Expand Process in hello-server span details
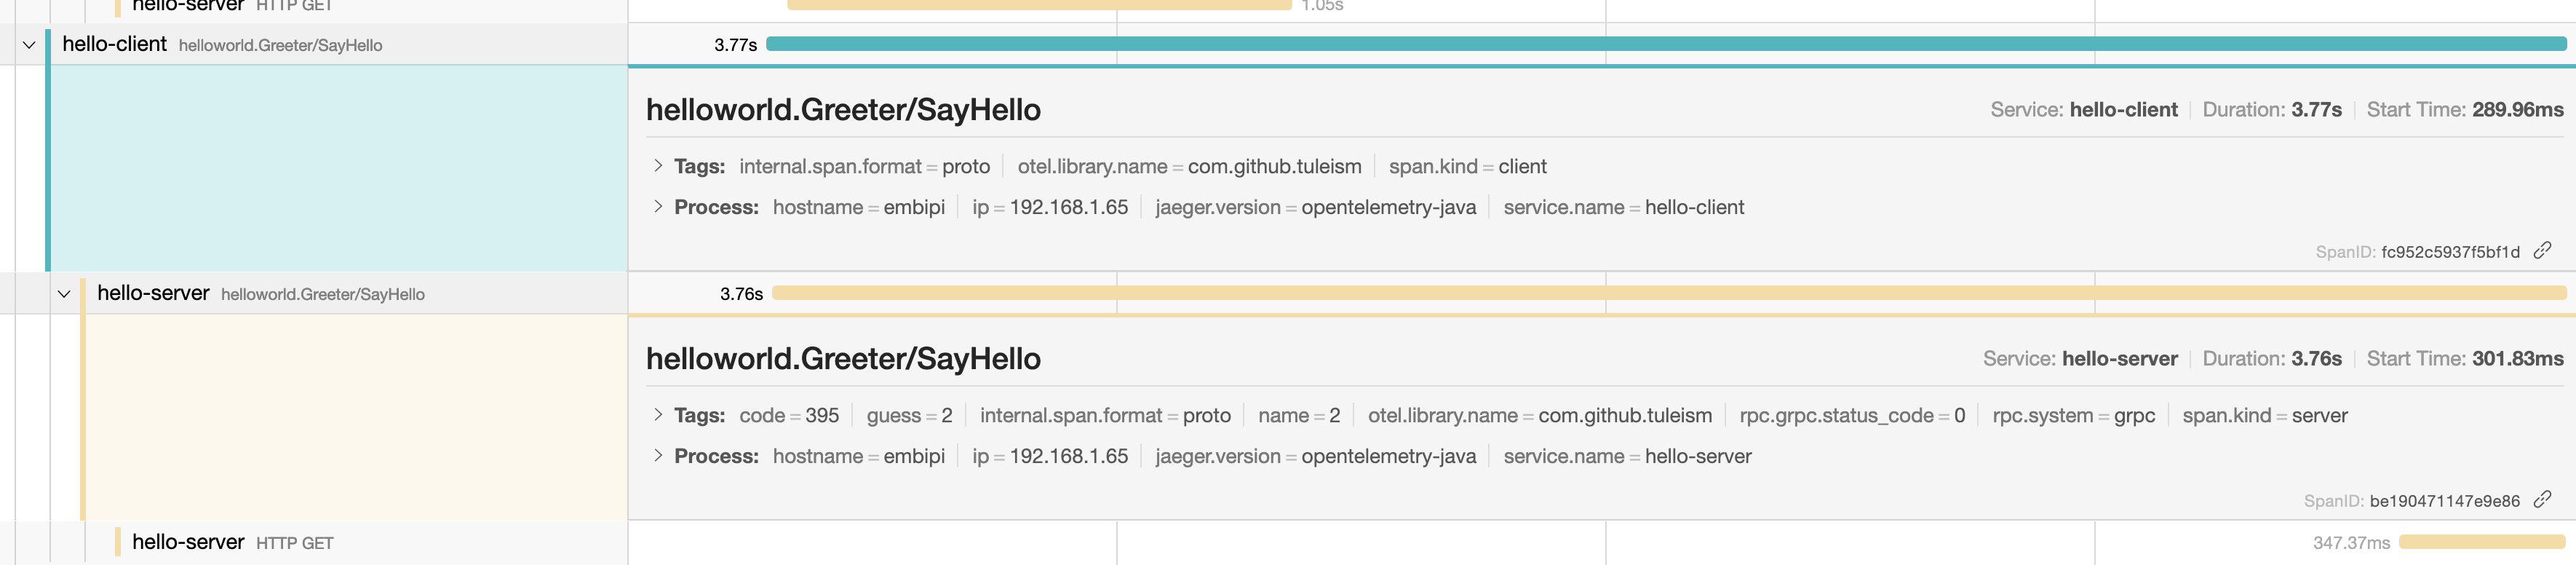 click(x=658, y=456)
